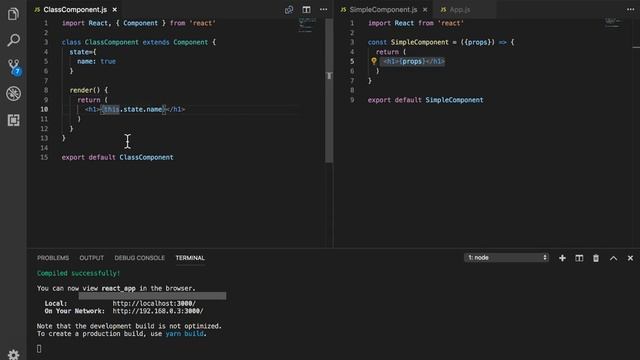Close the SimpleComponent.js tab
The image size is (640, 360).
pyautogui.click(x=425, y=9)
